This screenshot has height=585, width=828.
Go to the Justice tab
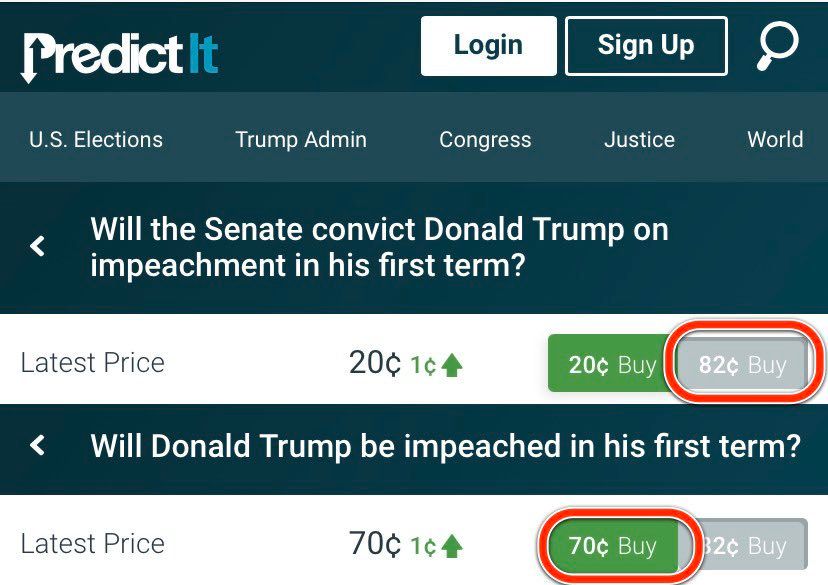(639, 140)
